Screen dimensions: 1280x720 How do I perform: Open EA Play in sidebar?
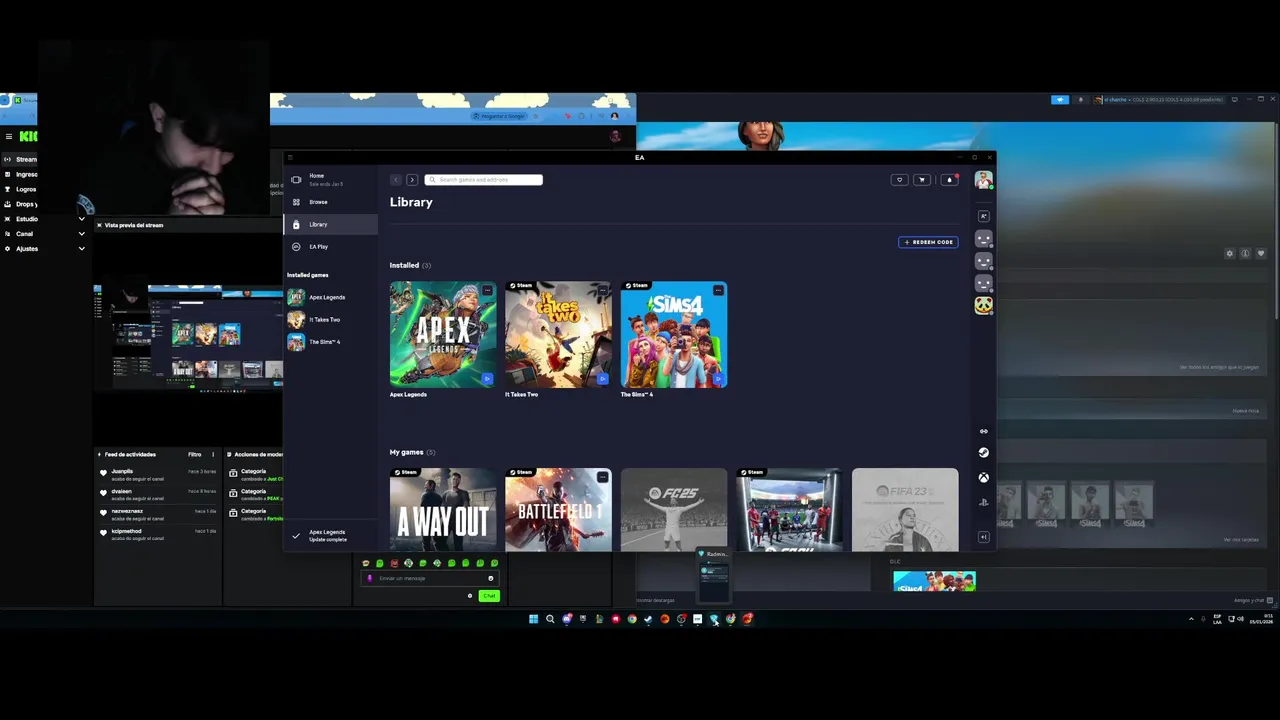tap(330, 246)
